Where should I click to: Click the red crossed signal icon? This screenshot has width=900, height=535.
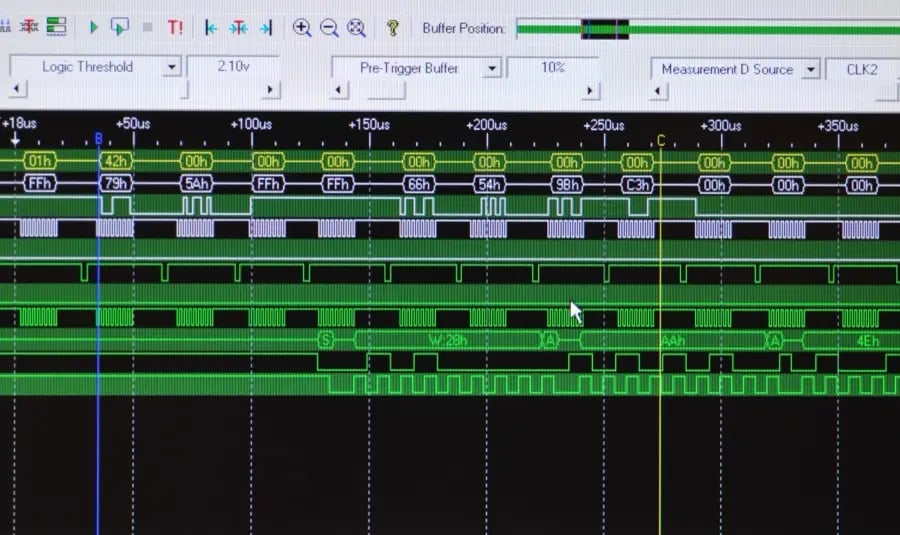(x=29, y=26)
